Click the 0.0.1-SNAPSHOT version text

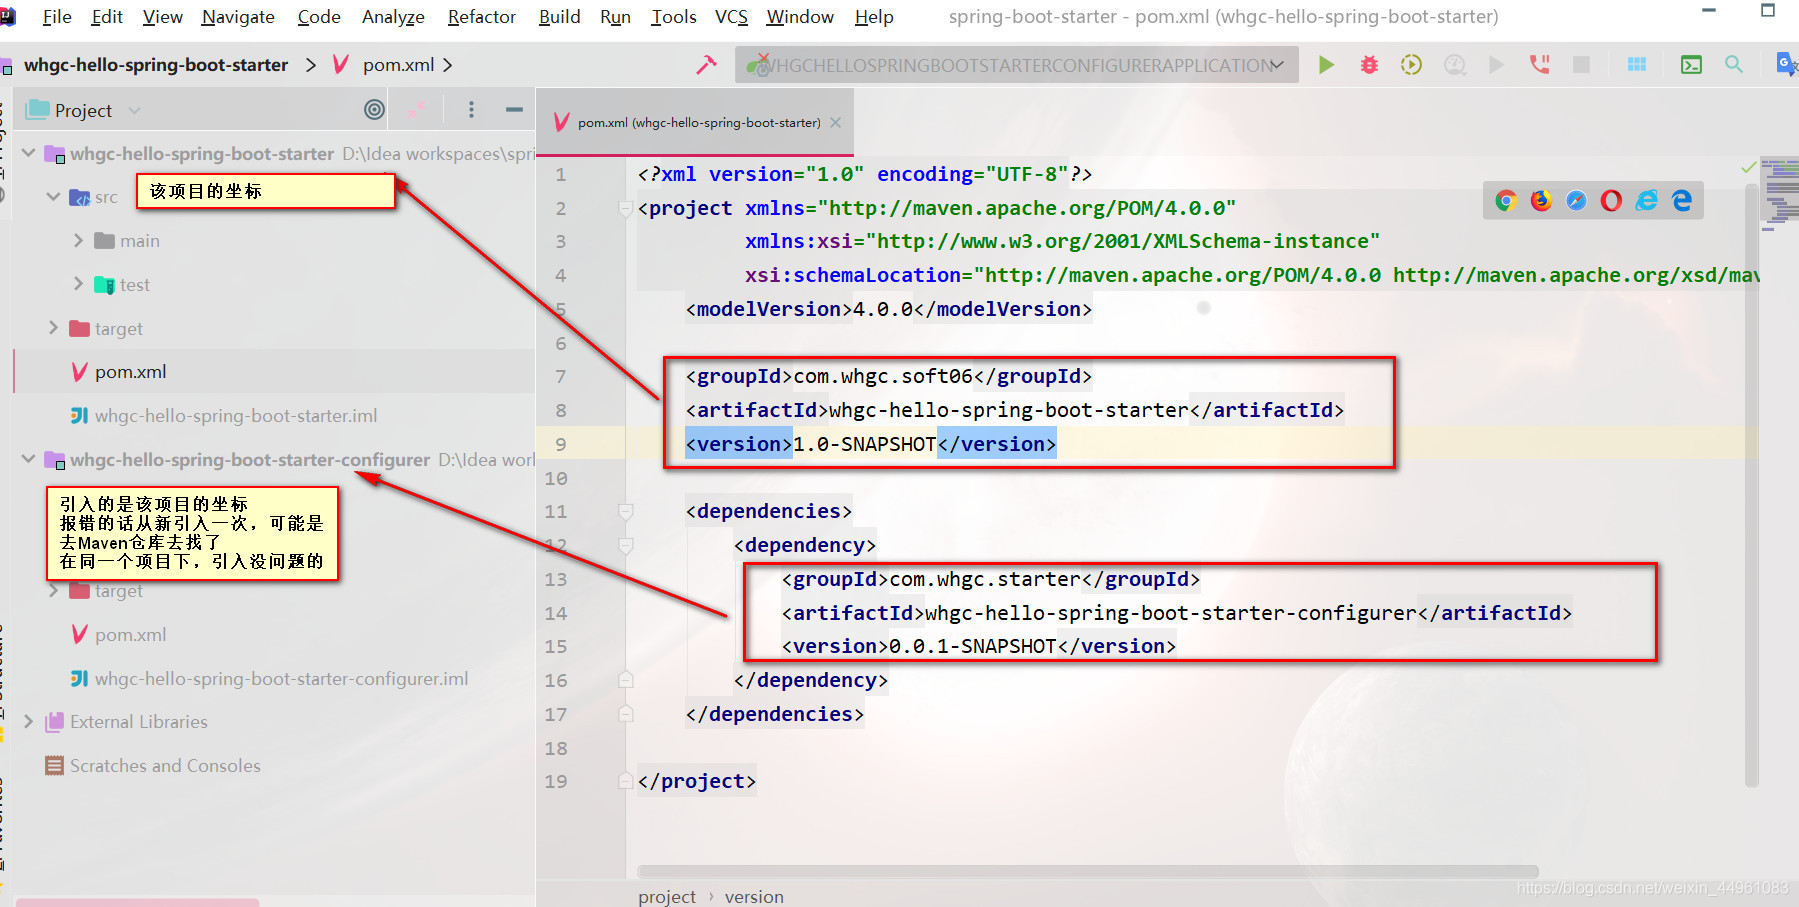coord(973,646)
